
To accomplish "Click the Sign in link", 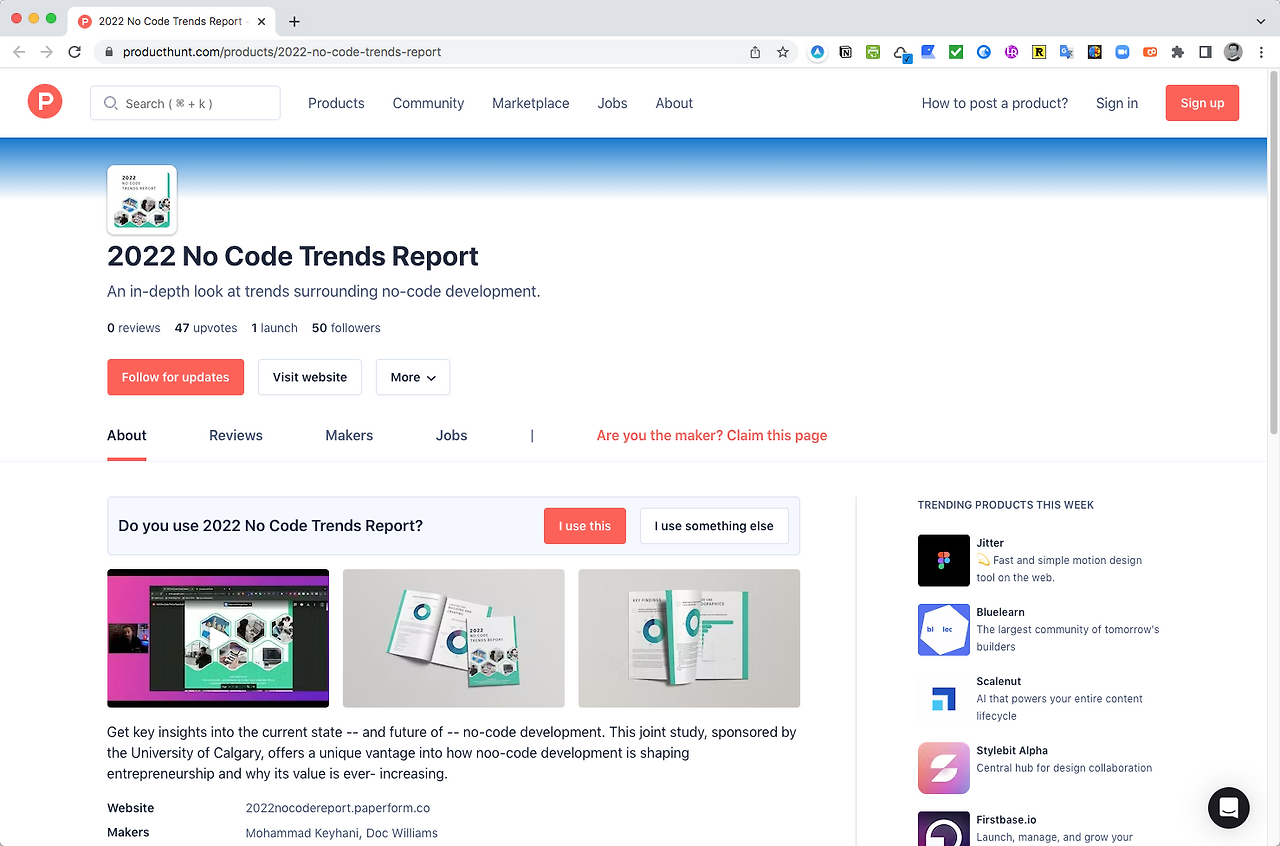I will click(x=1117, y=103).
